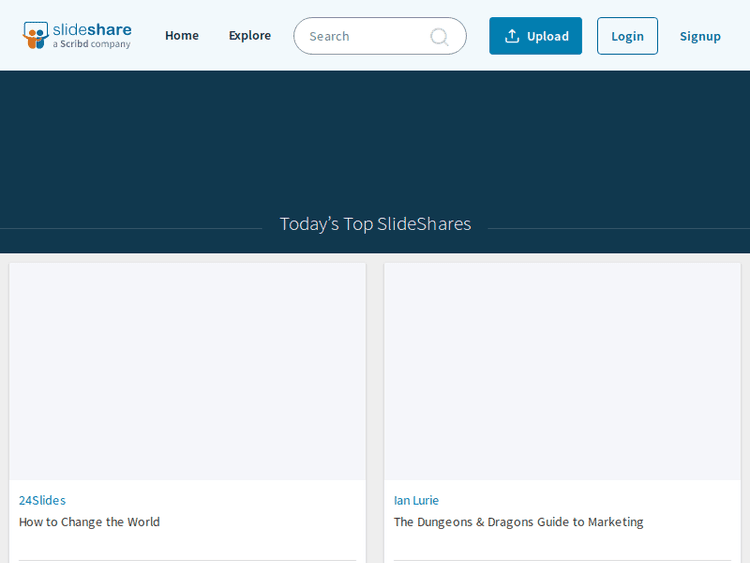The width and height of the screenshot is (750, 563).
Task: Open the Ian Lurie author link
Action: coord(416,500)
